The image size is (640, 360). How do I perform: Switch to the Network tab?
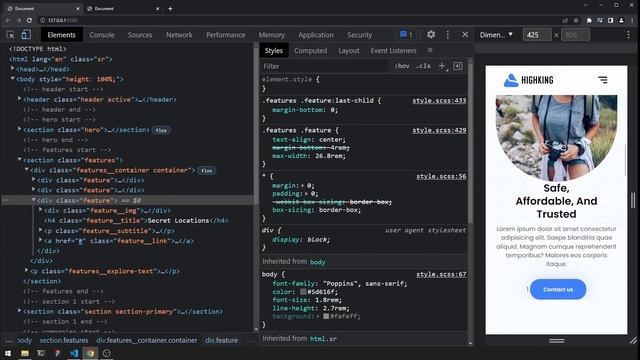179,35
